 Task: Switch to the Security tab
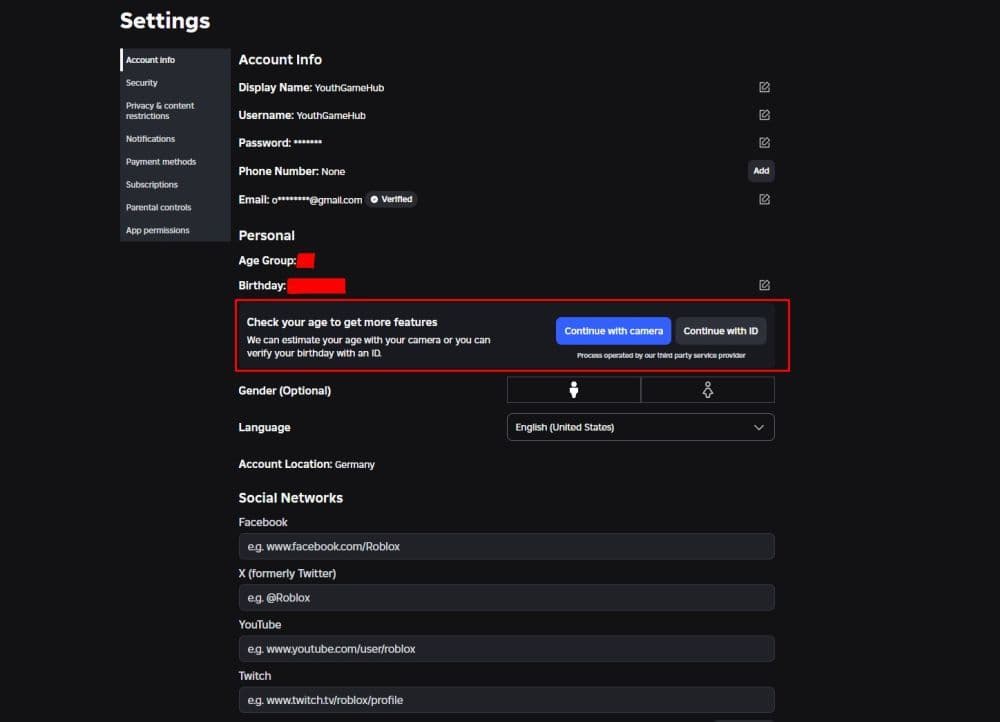tap(139, 82)
